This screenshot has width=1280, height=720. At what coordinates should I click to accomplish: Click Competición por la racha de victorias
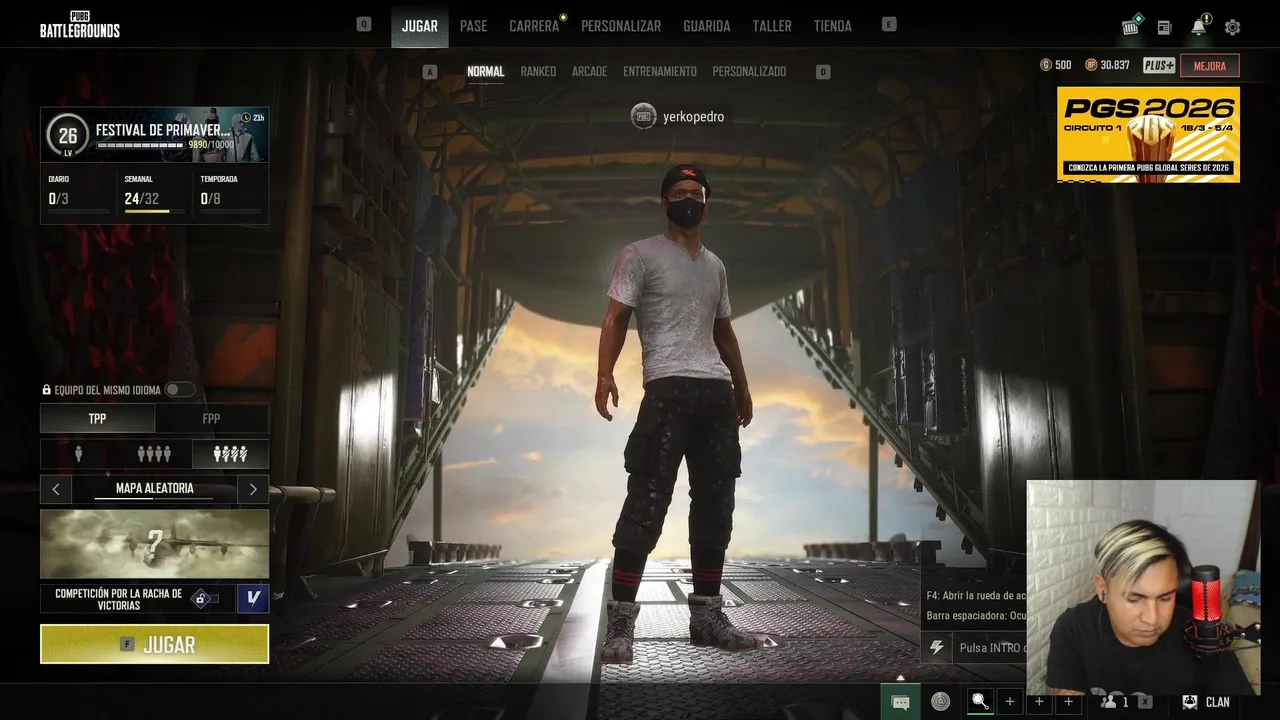pyautogui.click(x=118, y=599)
